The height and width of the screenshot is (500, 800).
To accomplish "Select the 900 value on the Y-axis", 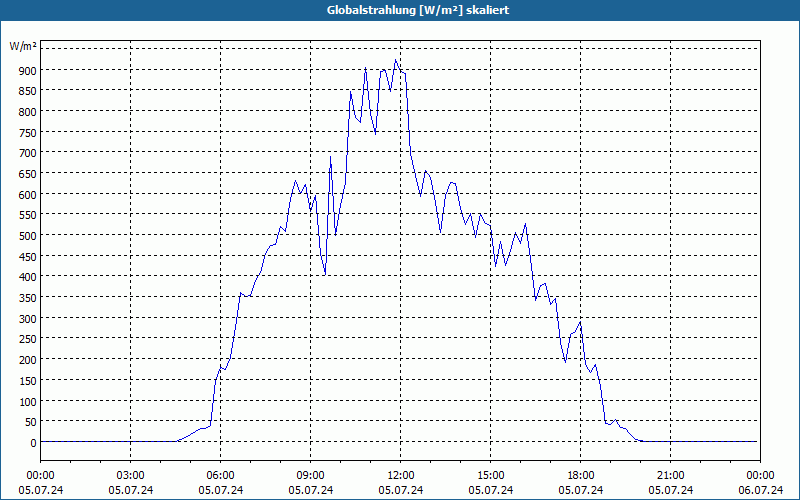I will tap(29, 71).
